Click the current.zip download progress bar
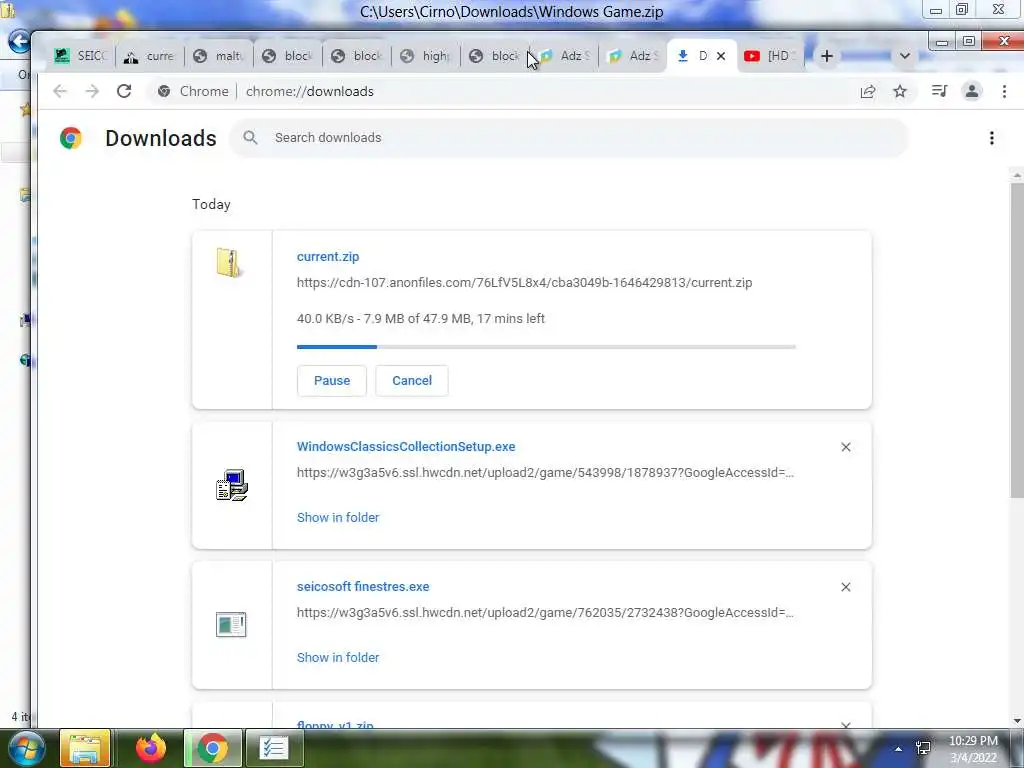The width and height of the screenshot is (1024, 768). pyautogui.click(x=546, y=347)
